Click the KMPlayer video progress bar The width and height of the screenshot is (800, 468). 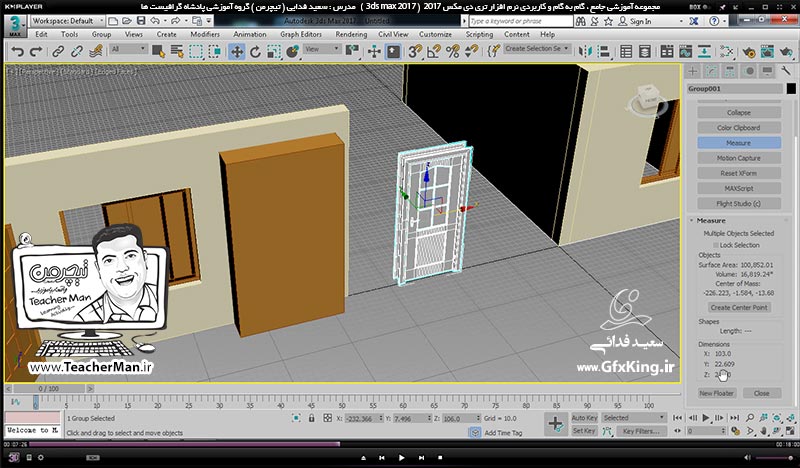[x=400, y=444]
